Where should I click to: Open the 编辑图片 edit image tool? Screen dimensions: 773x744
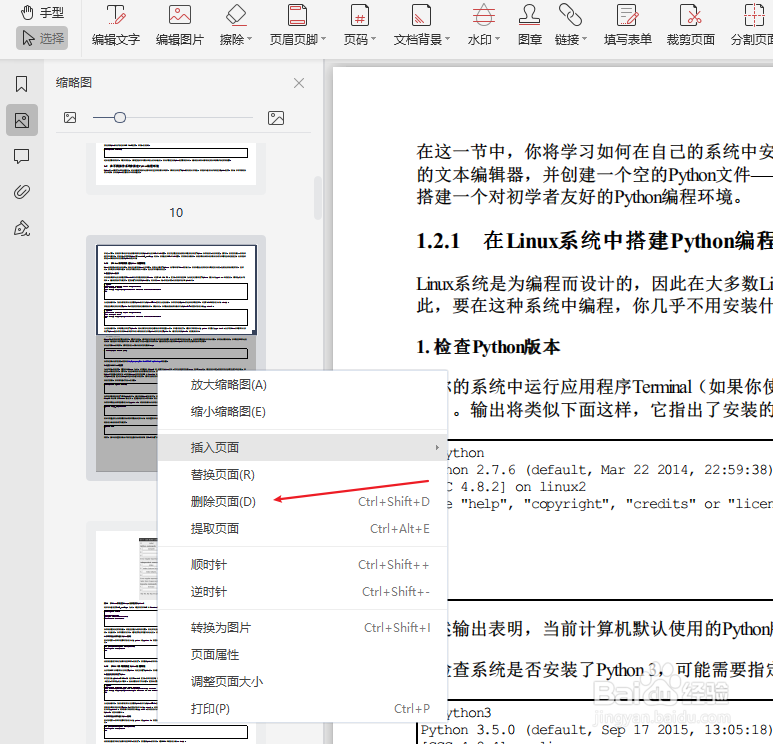click(x=179, y=25)
